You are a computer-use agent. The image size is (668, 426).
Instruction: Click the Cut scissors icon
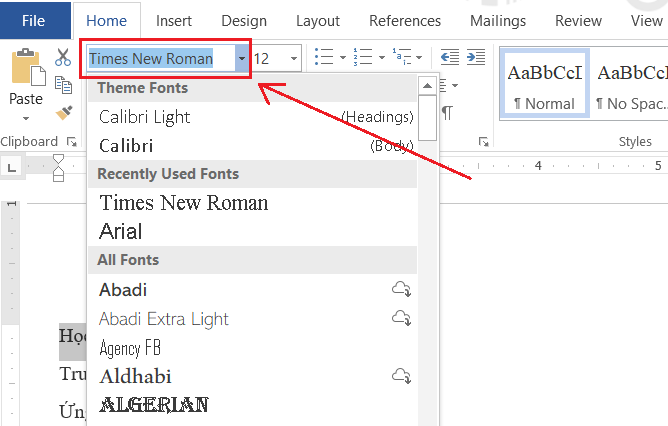tap(63, 58)
